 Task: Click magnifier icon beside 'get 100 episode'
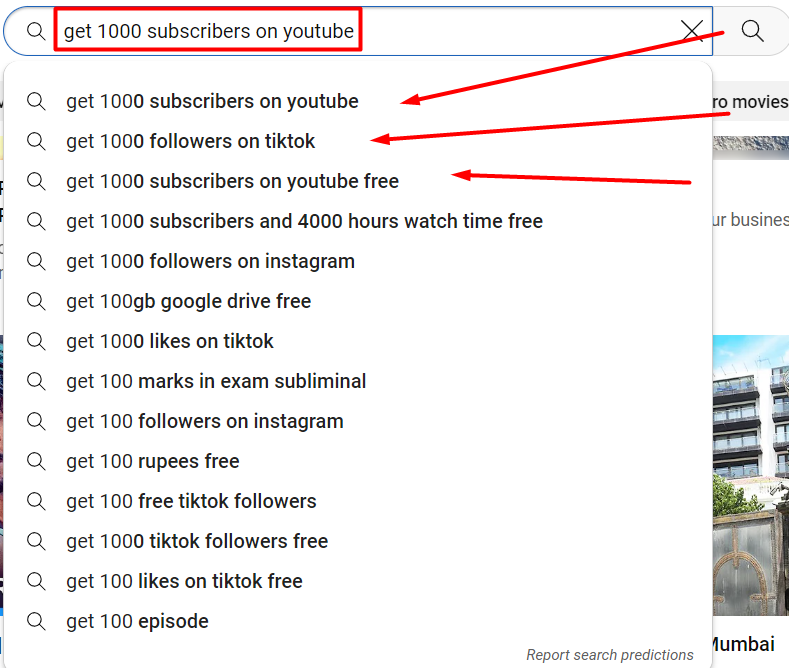tap(36, 621)
